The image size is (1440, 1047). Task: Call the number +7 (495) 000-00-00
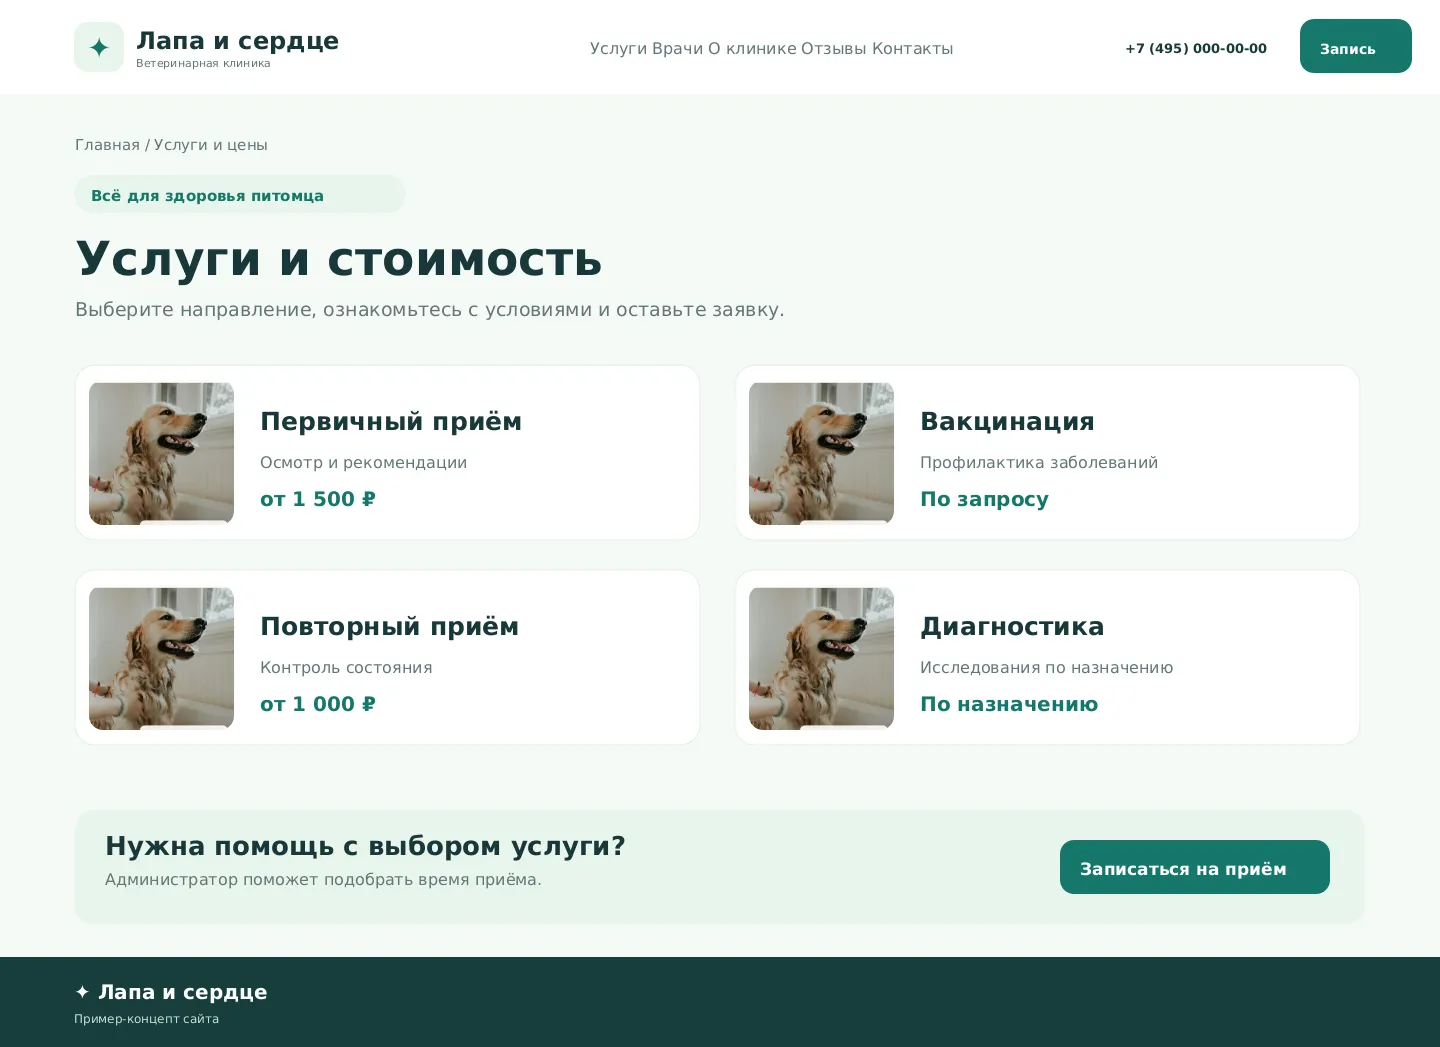1196,48
